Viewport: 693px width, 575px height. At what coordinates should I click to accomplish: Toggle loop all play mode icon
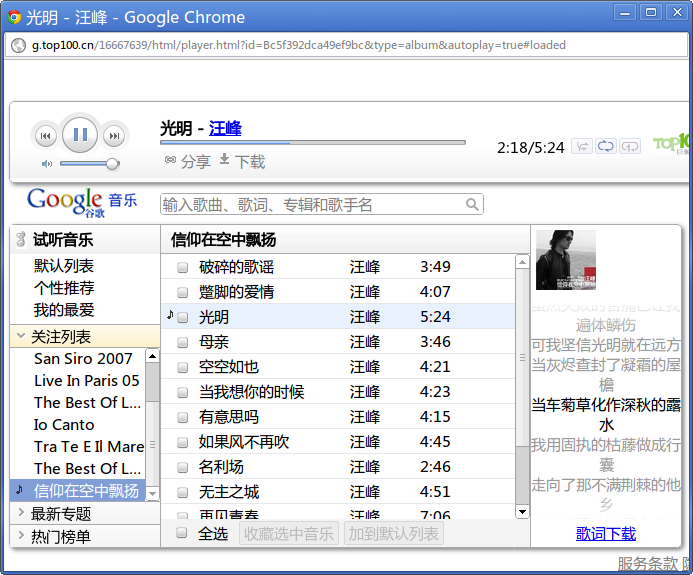tap(606, 146)
